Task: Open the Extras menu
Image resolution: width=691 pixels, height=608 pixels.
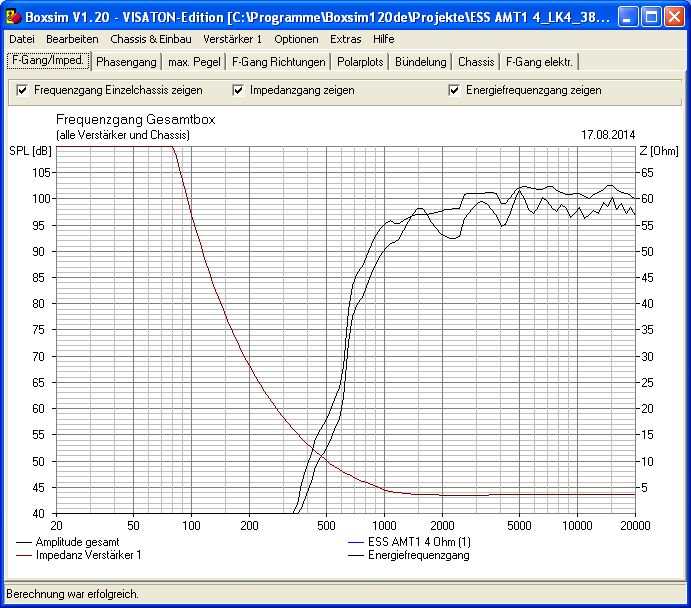Action: point(346,39)
